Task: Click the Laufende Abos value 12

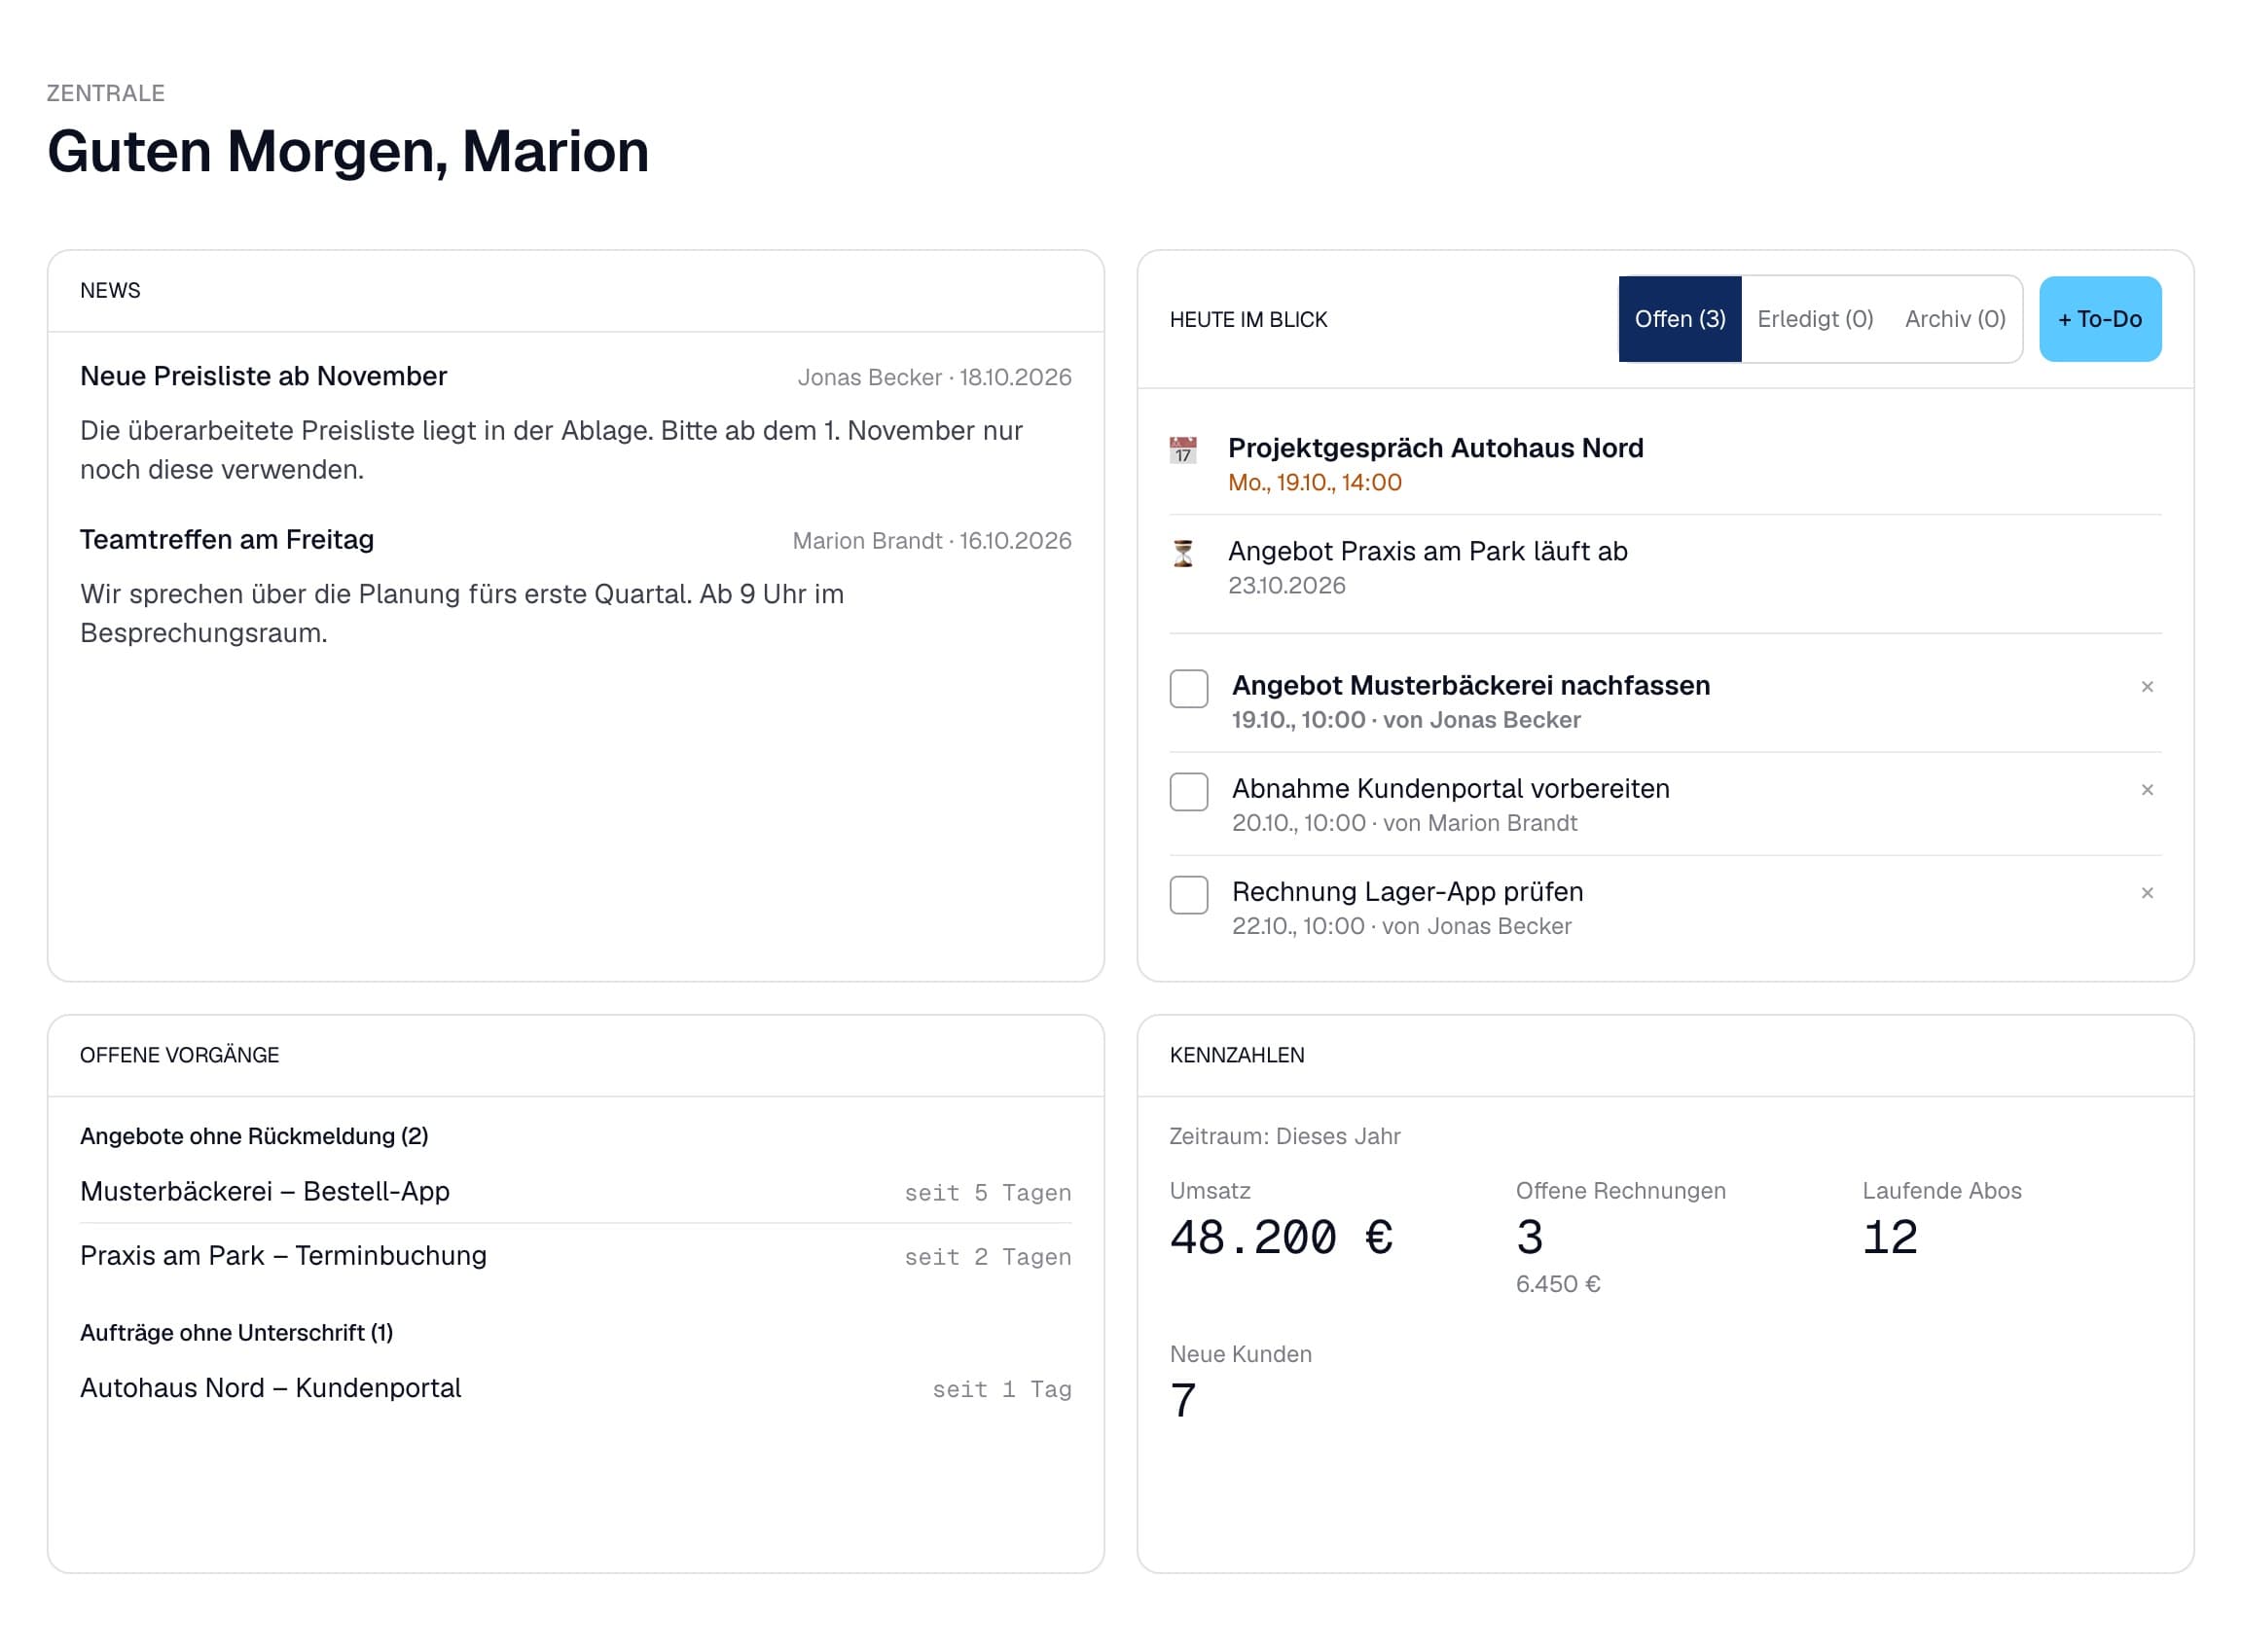Action: click(1889, 1237)
